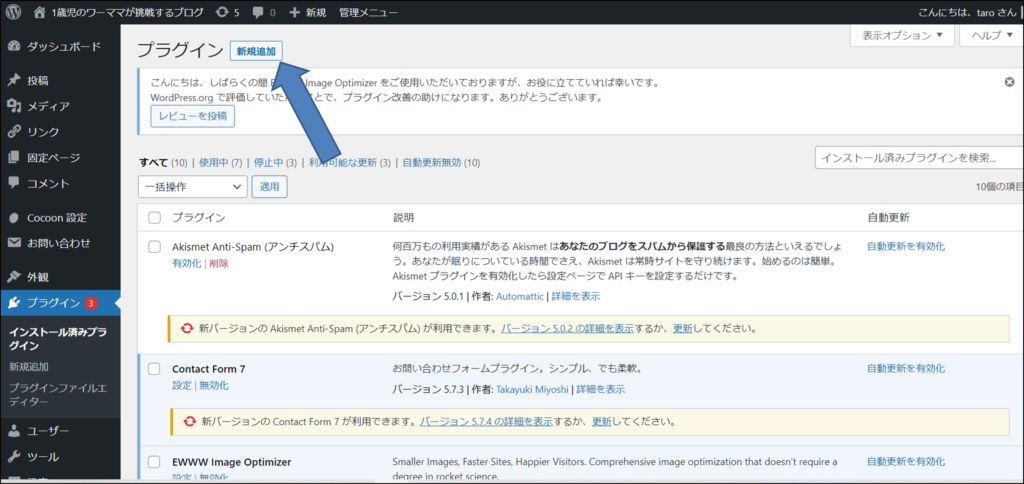This screenshot has height=484, width=1024.
Task: Open インストール済みプラグイン submenu
Action: tap(57, 339)
